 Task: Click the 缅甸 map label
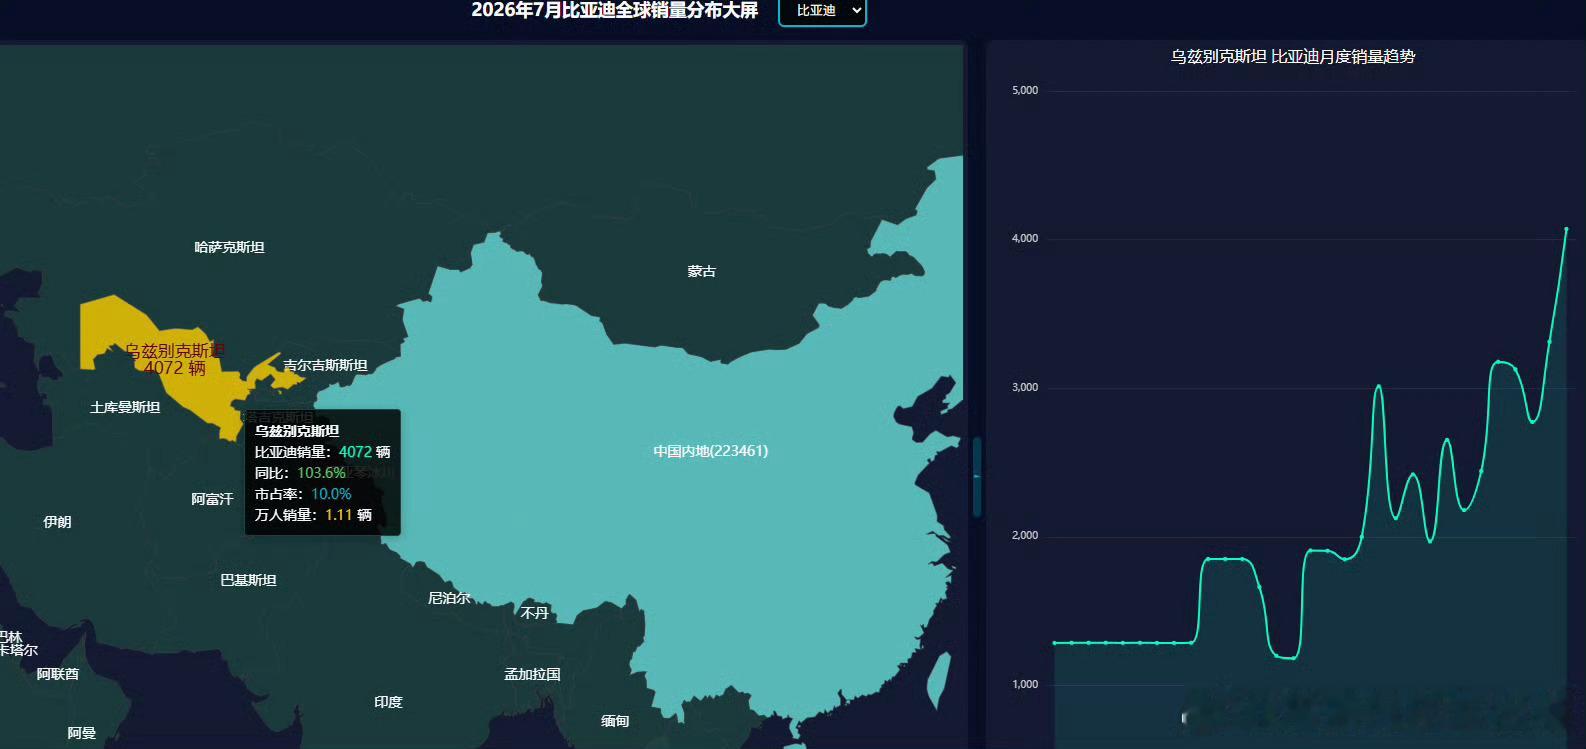[x=615, y=721]
